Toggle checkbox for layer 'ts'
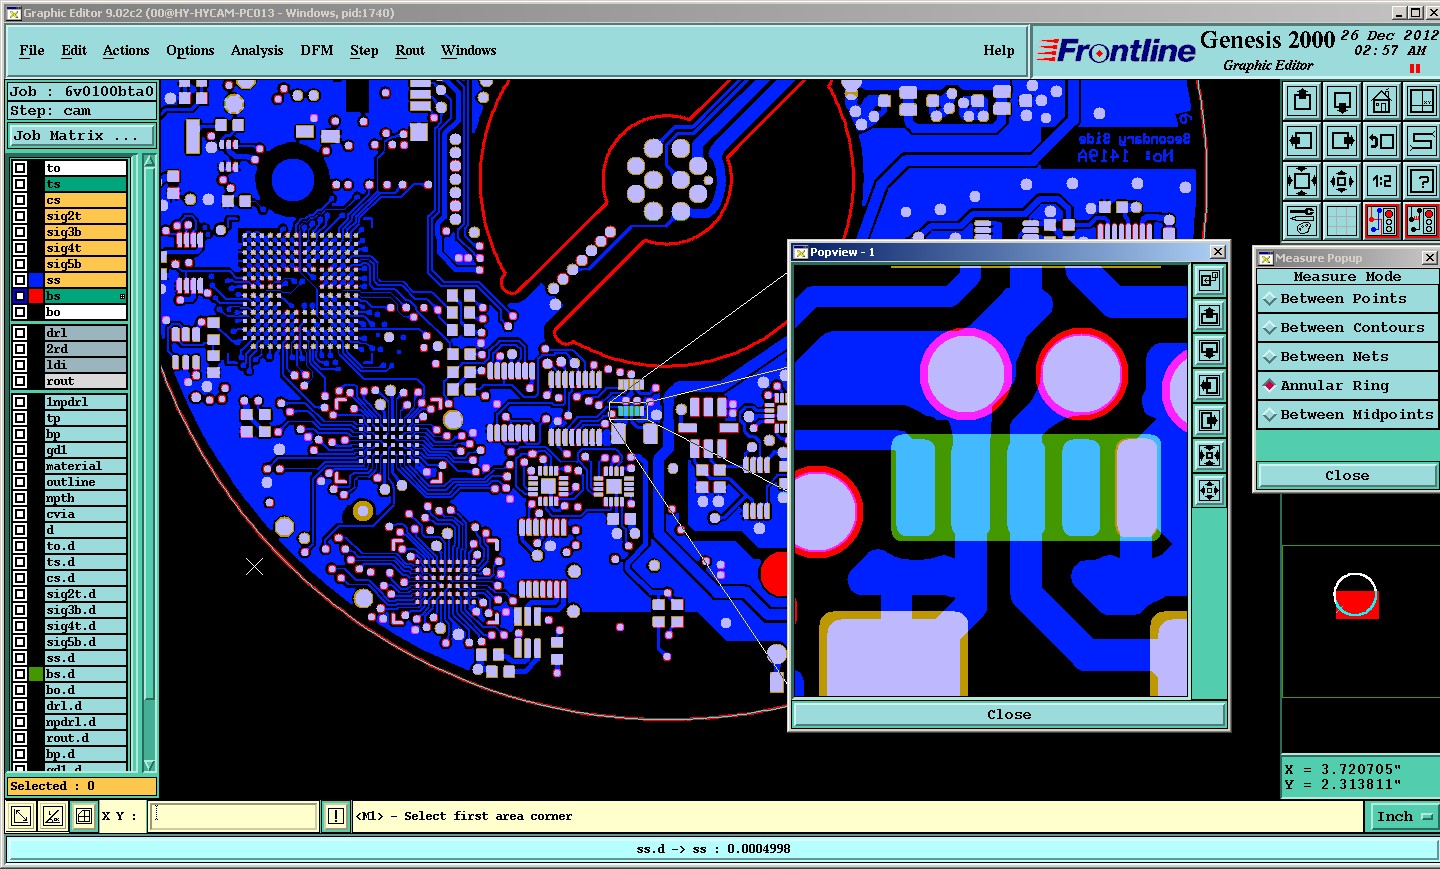Screen dimensions: 1440x869 20,184
